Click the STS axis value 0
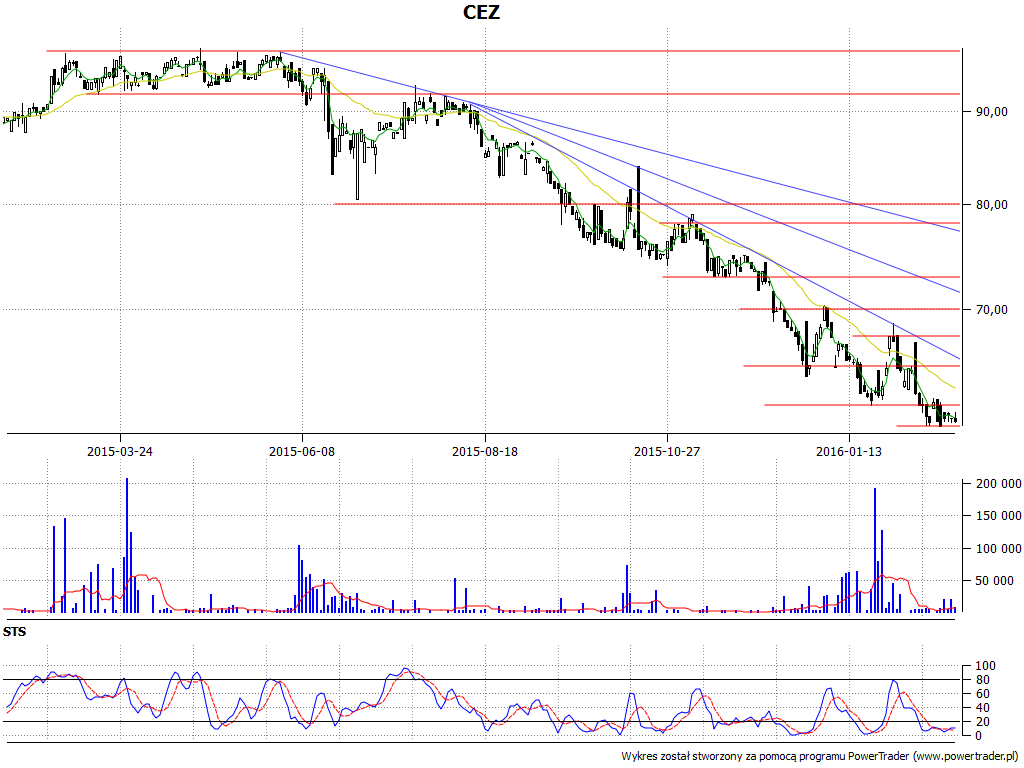Viewport: 1024px width, 768px height. pos(978,735)
